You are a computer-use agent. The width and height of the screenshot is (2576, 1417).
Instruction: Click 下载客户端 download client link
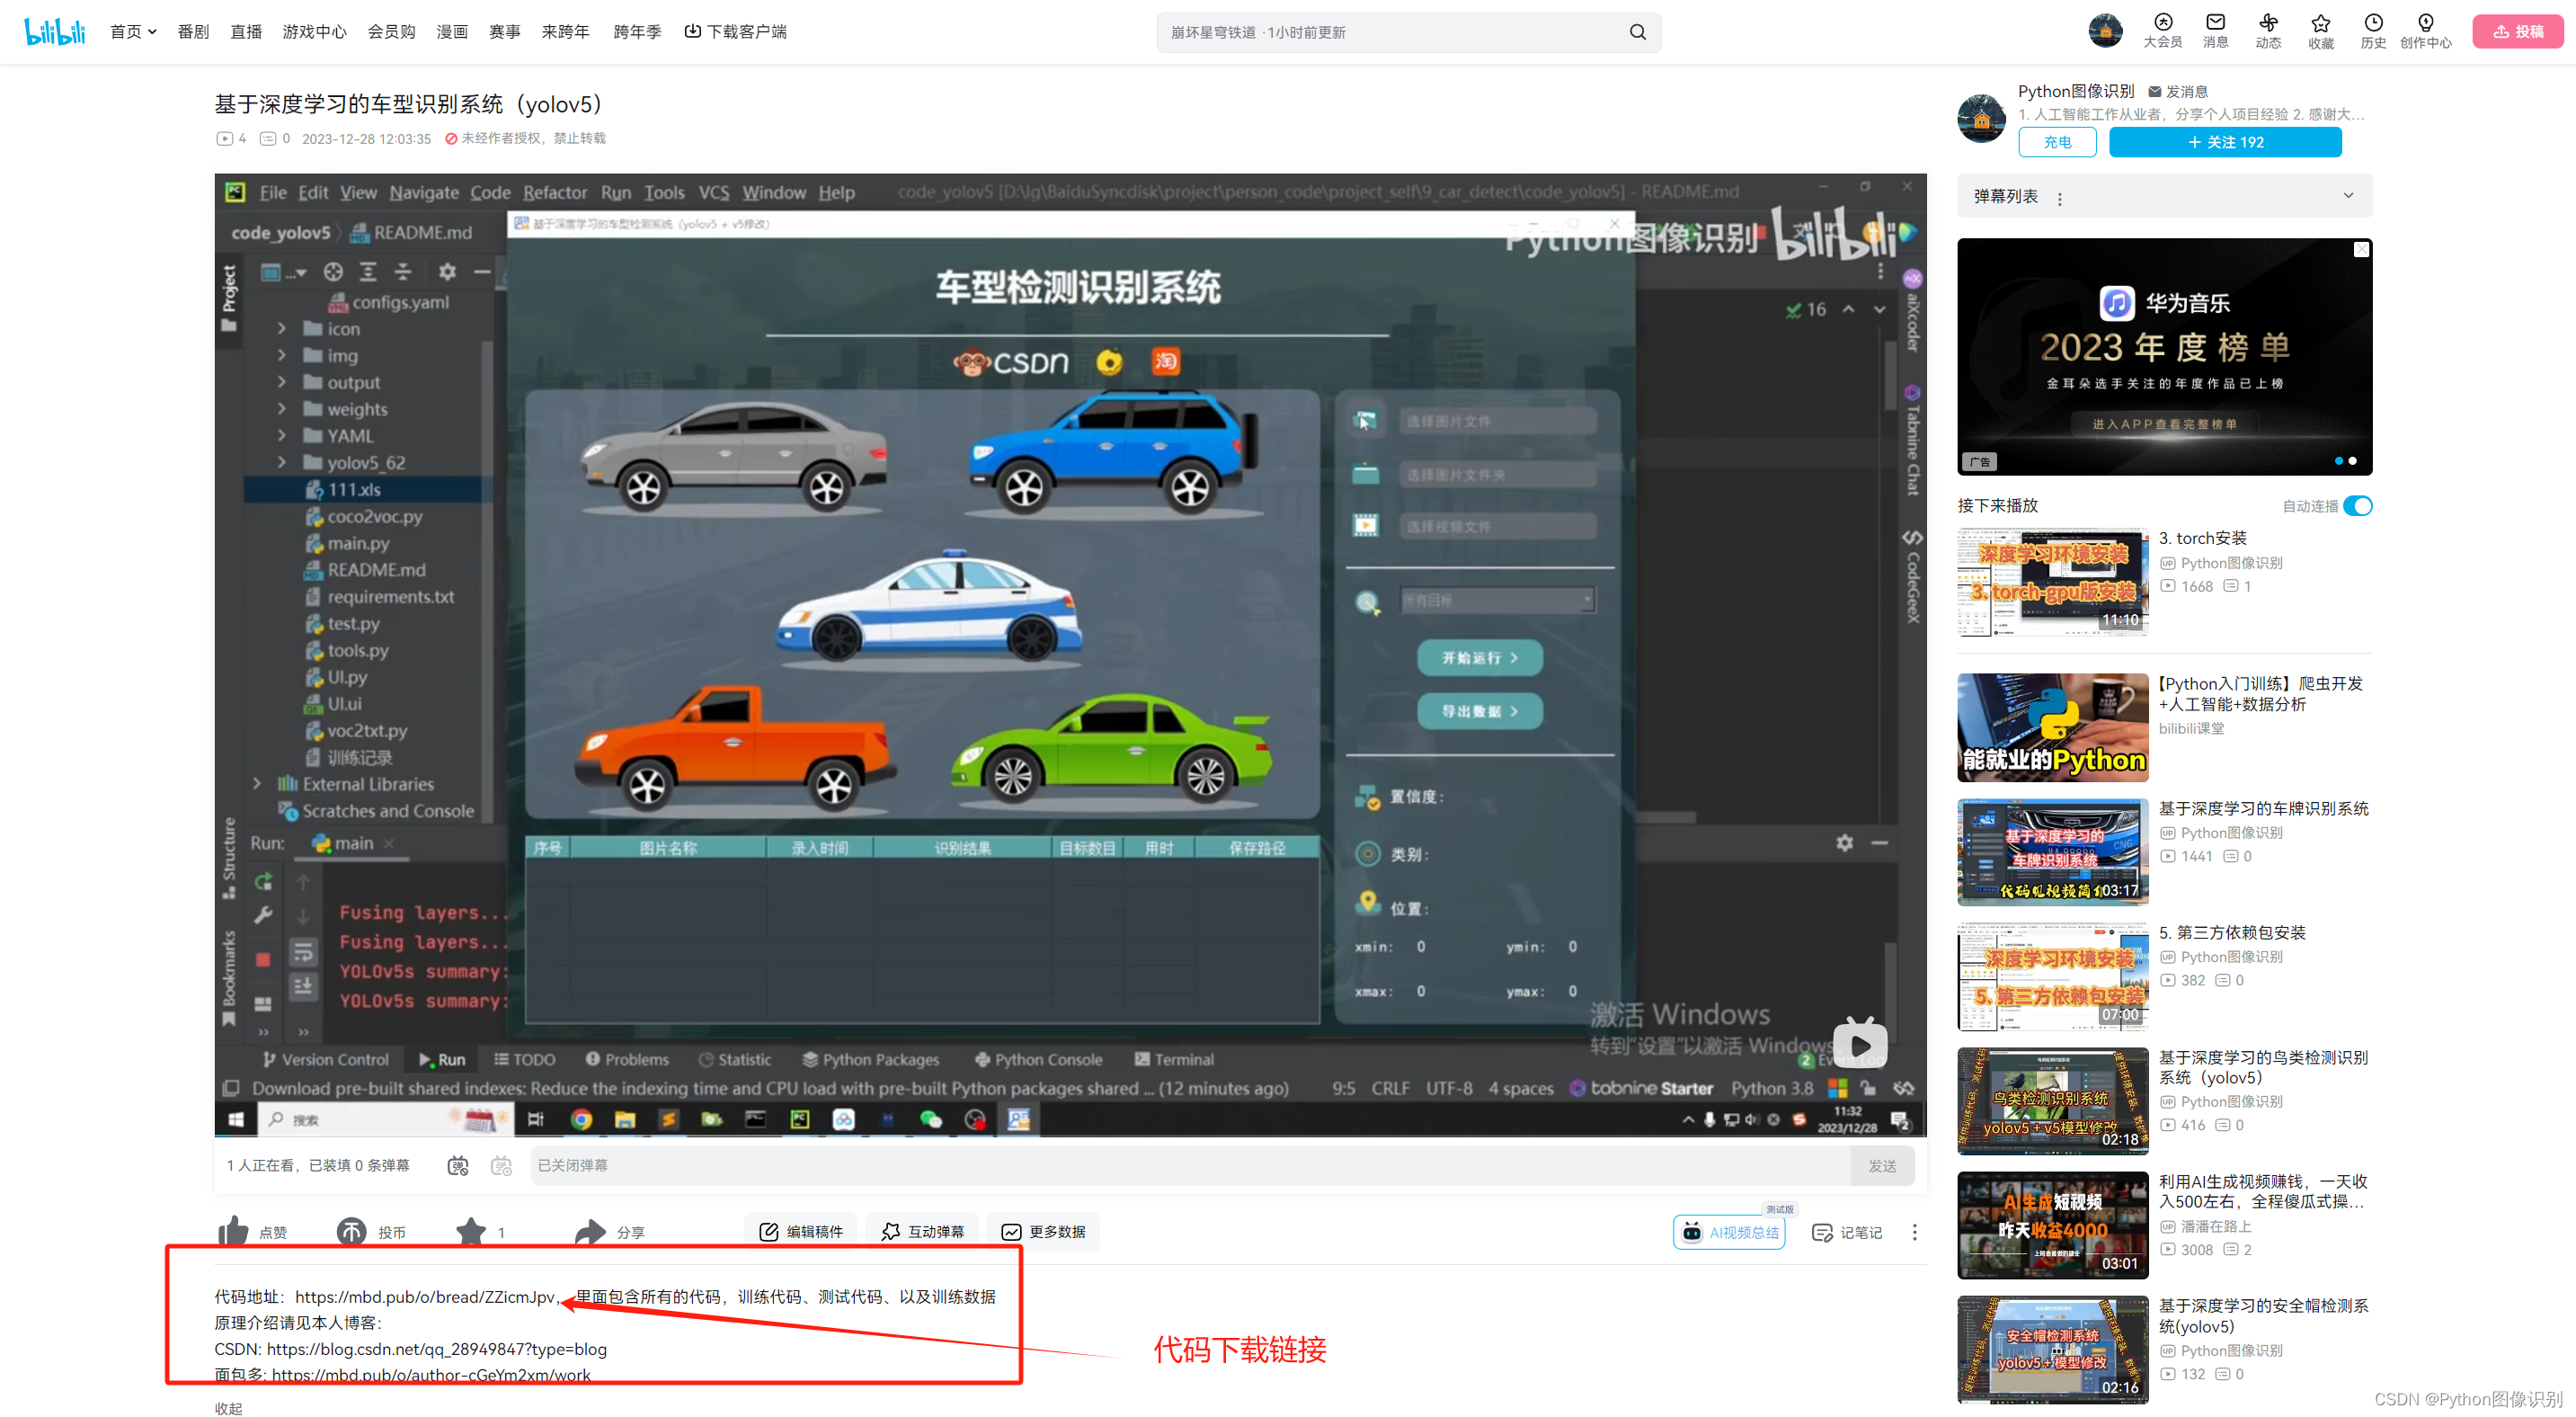(x=735, y=32)
